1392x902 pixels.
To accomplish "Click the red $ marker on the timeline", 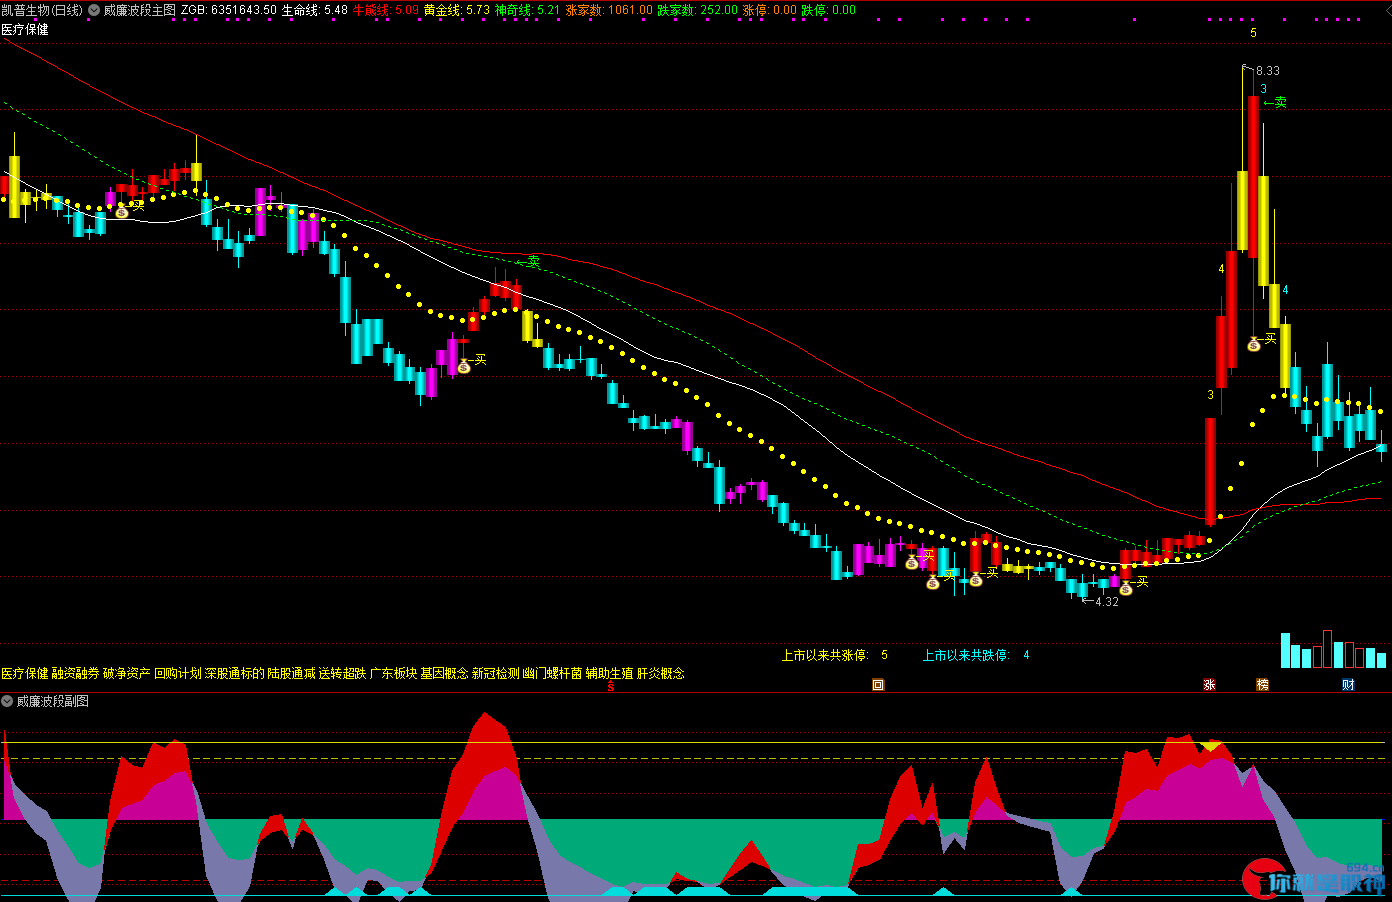I will [x=610, y=686].
